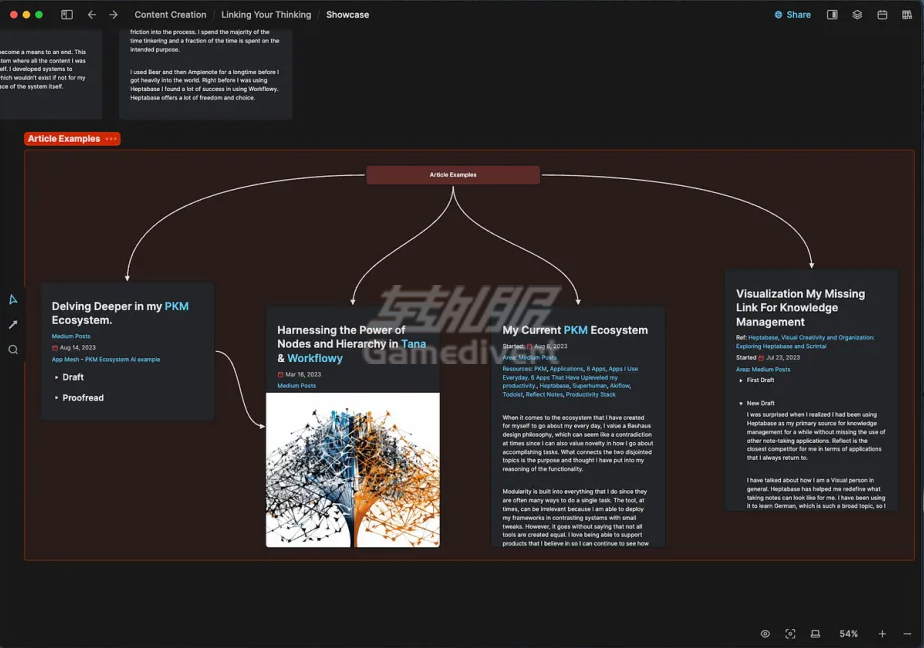This screenshot has width=924, height=648.
Task: Open the calendar icon beside Aug 14, 2023
Action: pyautogui.click(x=55, y=348)
